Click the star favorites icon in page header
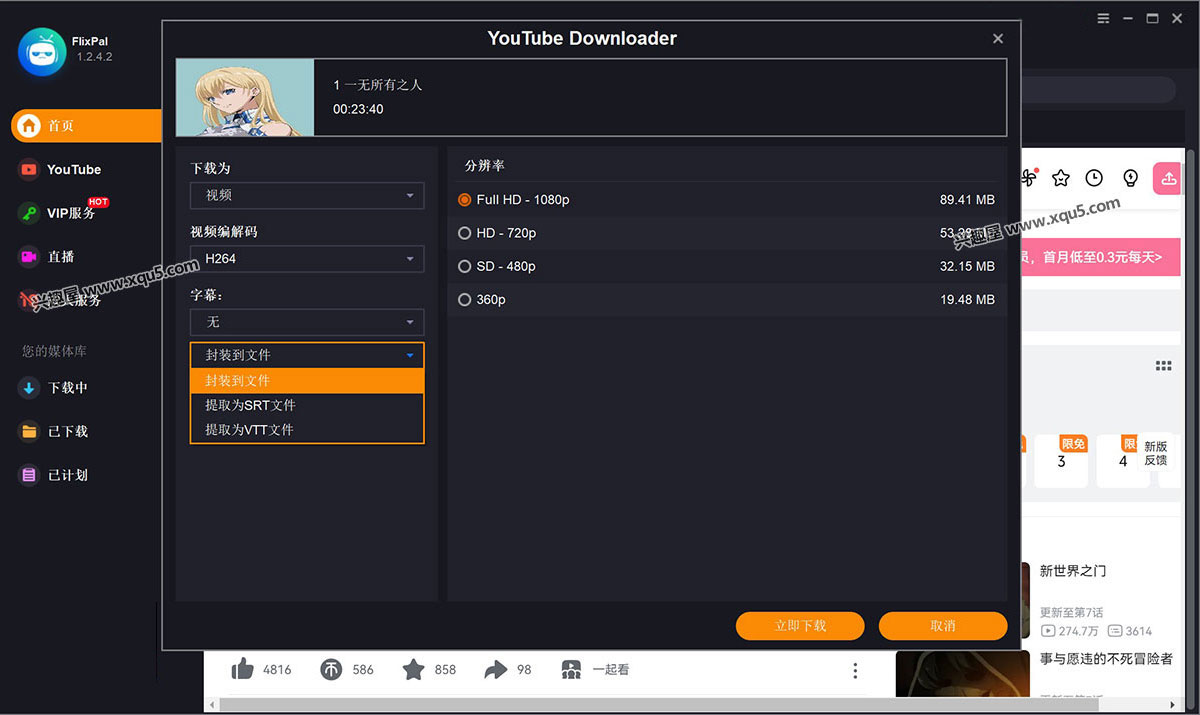 pos(1061,178)
